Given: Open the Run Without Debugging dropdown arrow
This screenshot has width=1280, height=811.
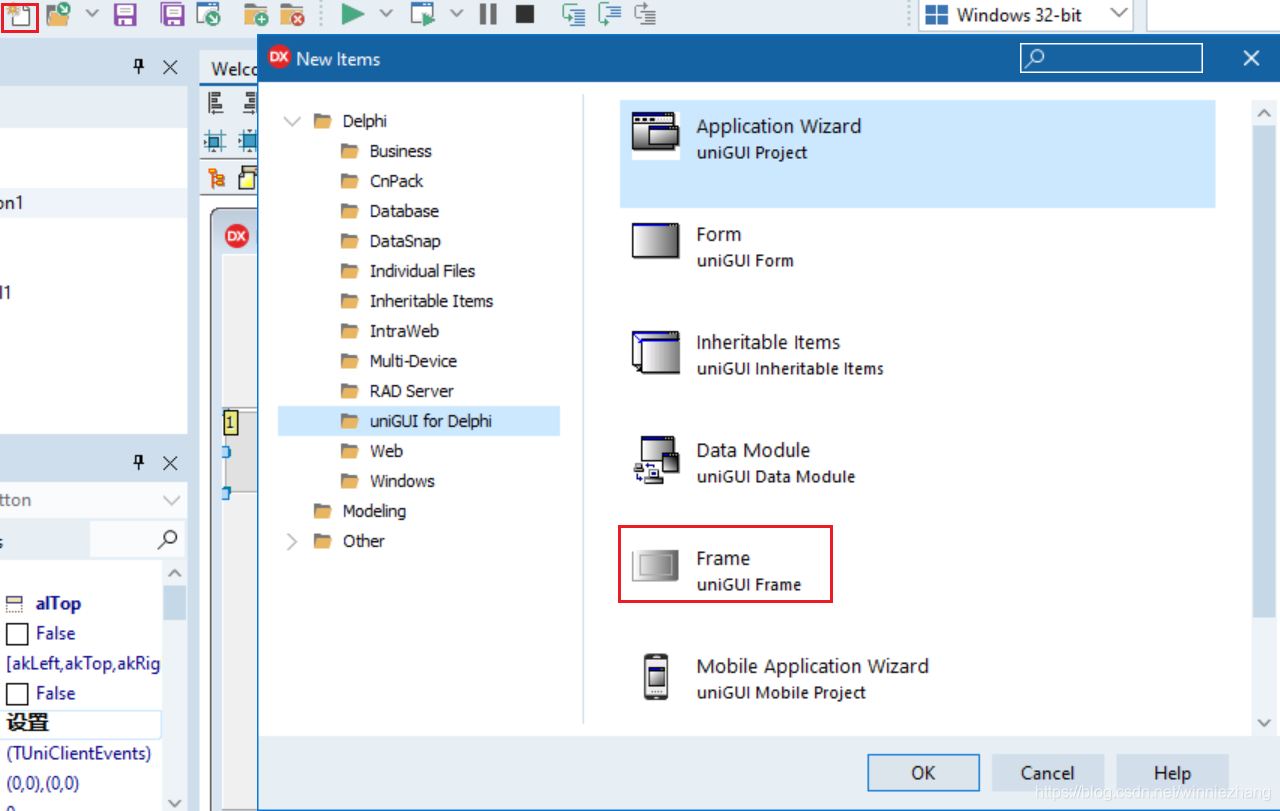Looking at the screenshot, I should click(x=457, y=14).
